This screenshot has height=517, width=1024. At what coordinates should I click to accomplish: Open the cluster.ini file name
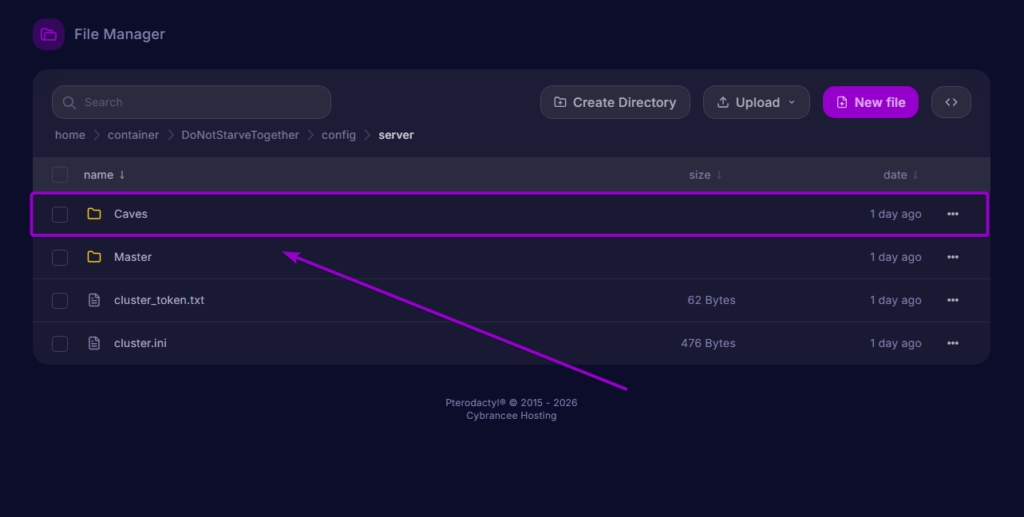click(140, 343)
